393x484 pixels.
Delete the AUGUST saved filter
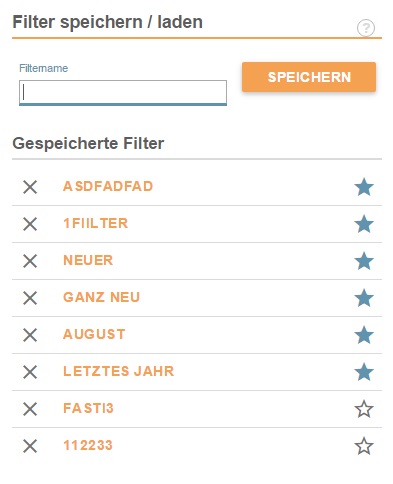30,335
